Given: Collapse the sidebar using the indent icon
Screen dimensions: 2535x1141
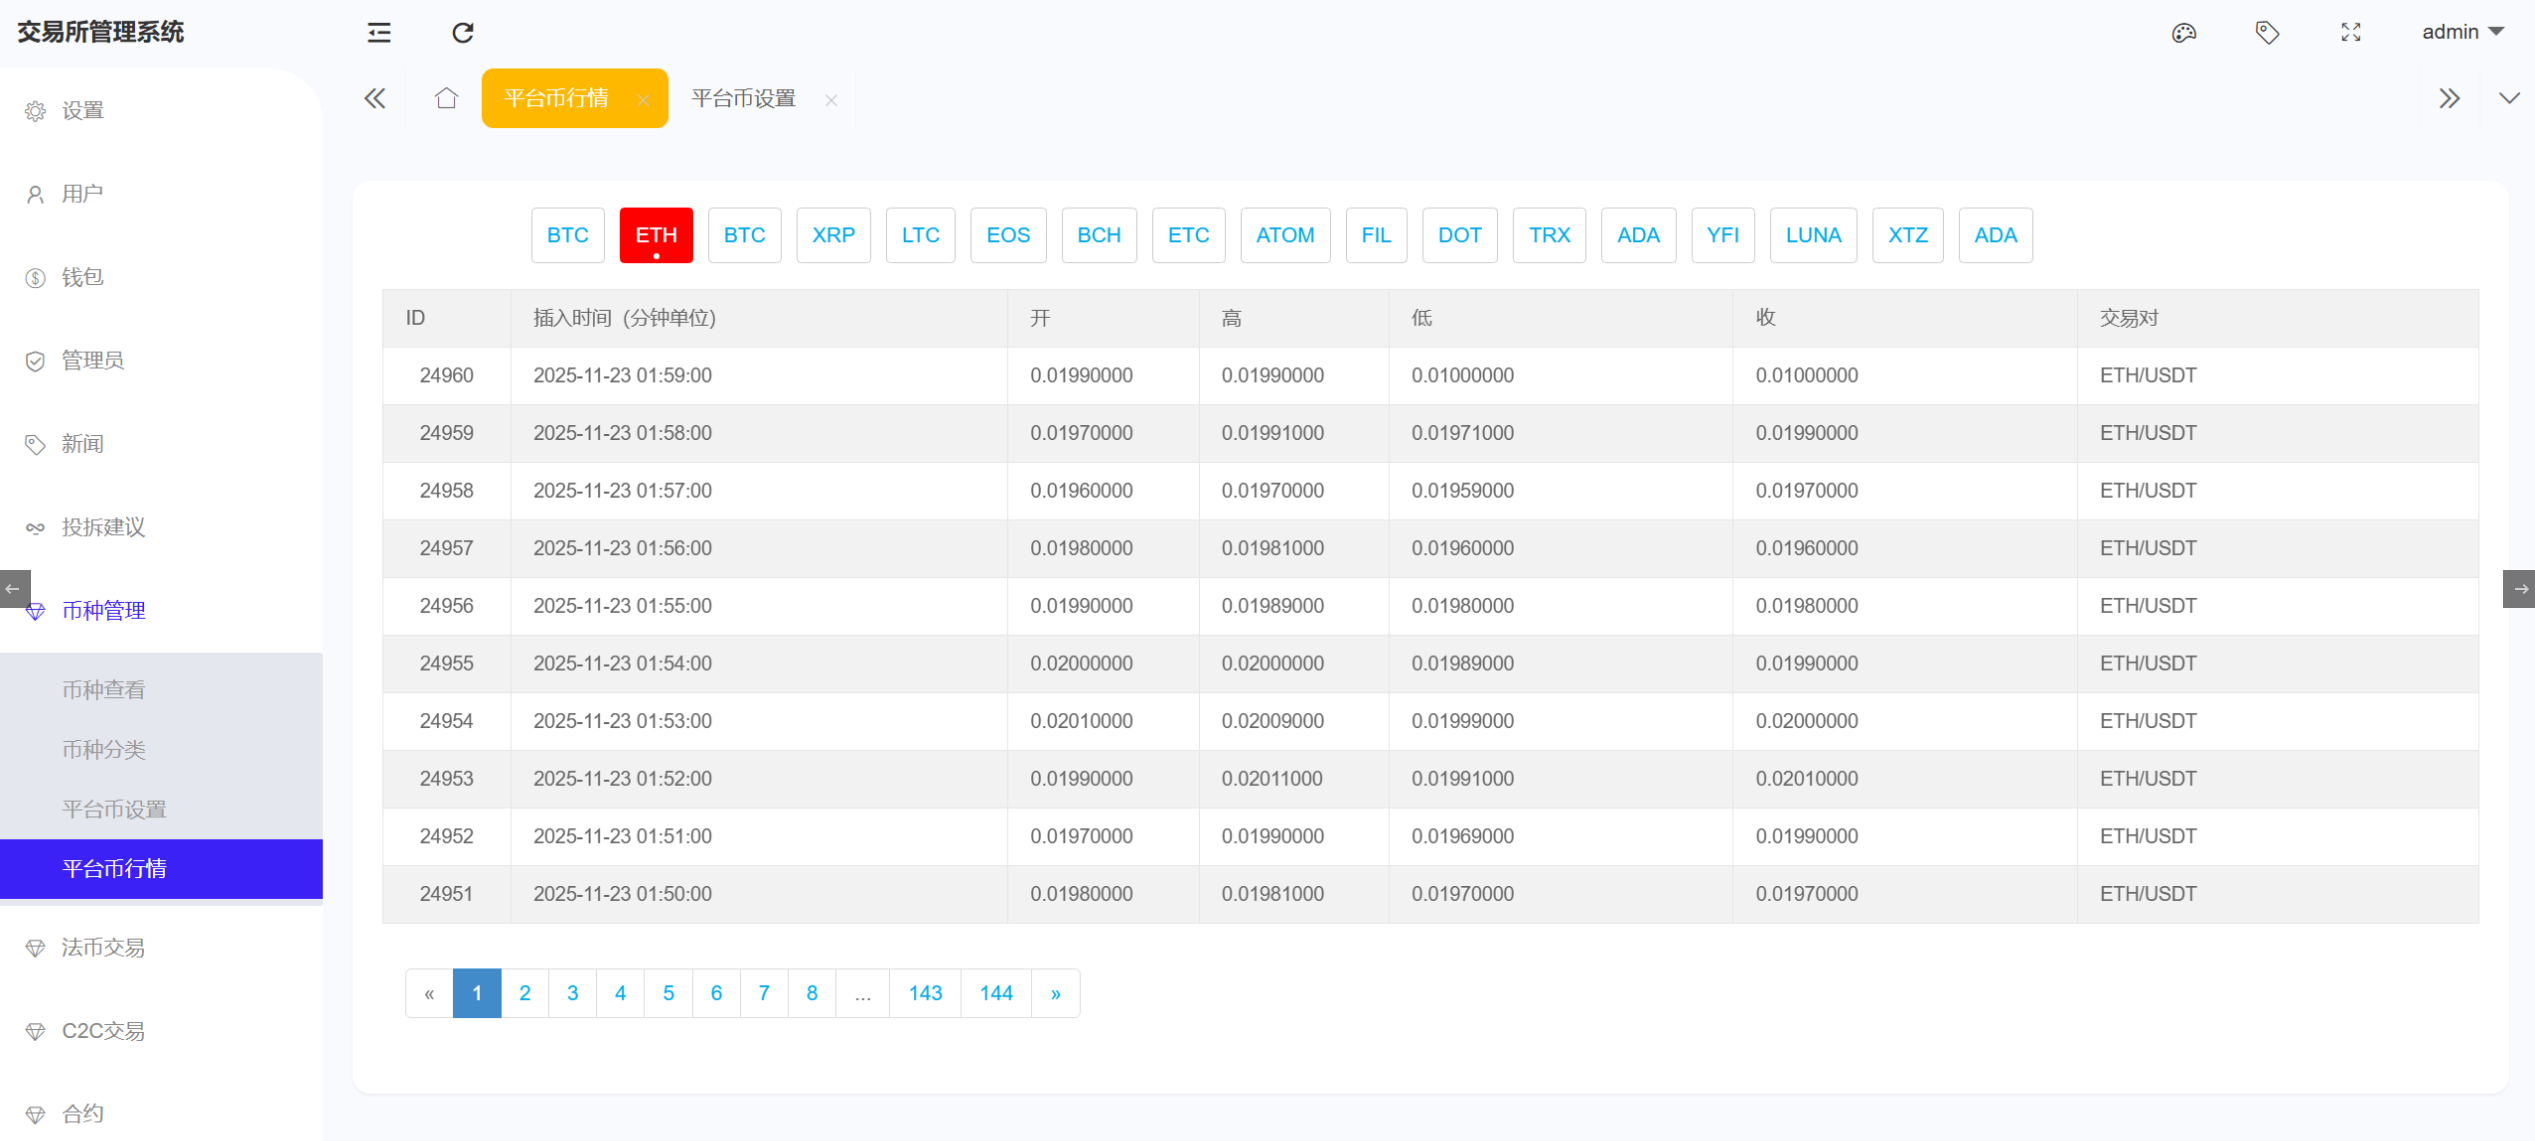Looking at the screenshot, I should tap(377, 33).
